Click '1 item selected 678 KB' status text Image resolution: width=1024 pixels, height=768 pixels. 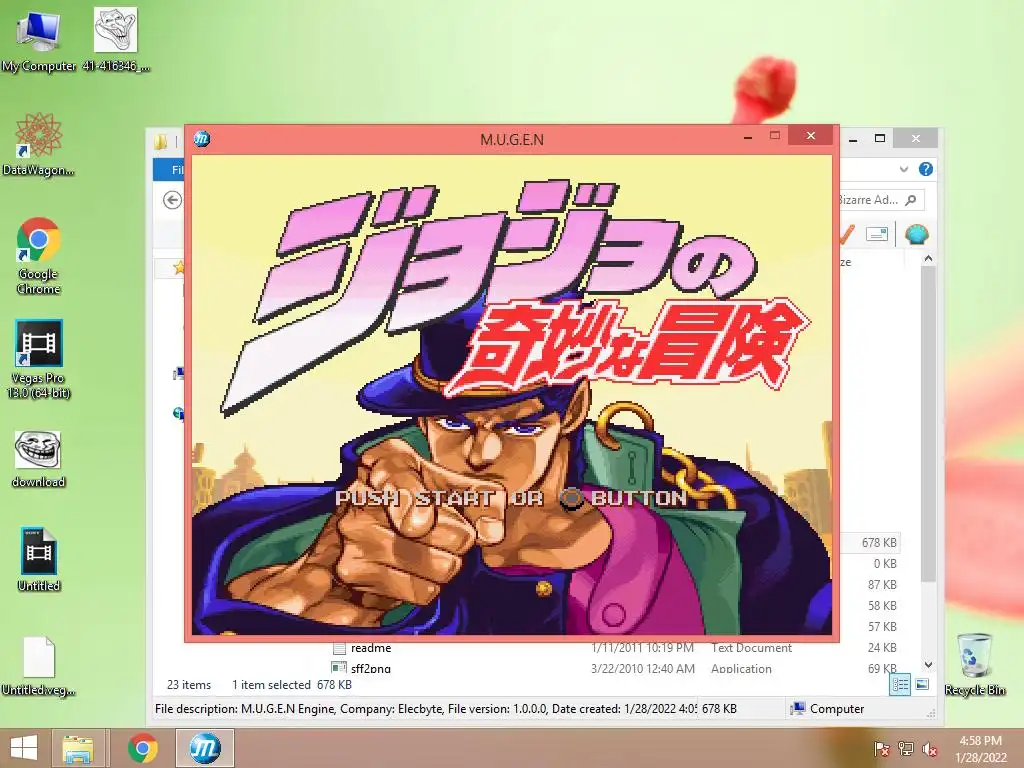tap(292, 684)
